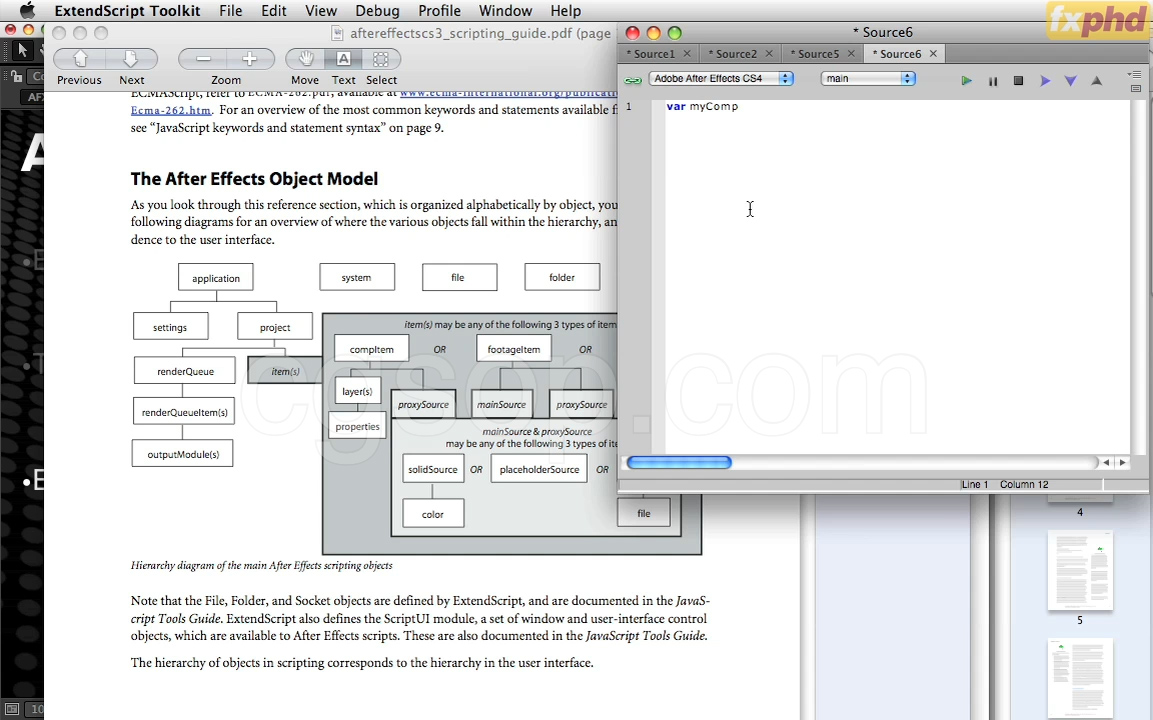
Task: Choose the Select marquee tool in PDF viewer
Action: (381, 59)
